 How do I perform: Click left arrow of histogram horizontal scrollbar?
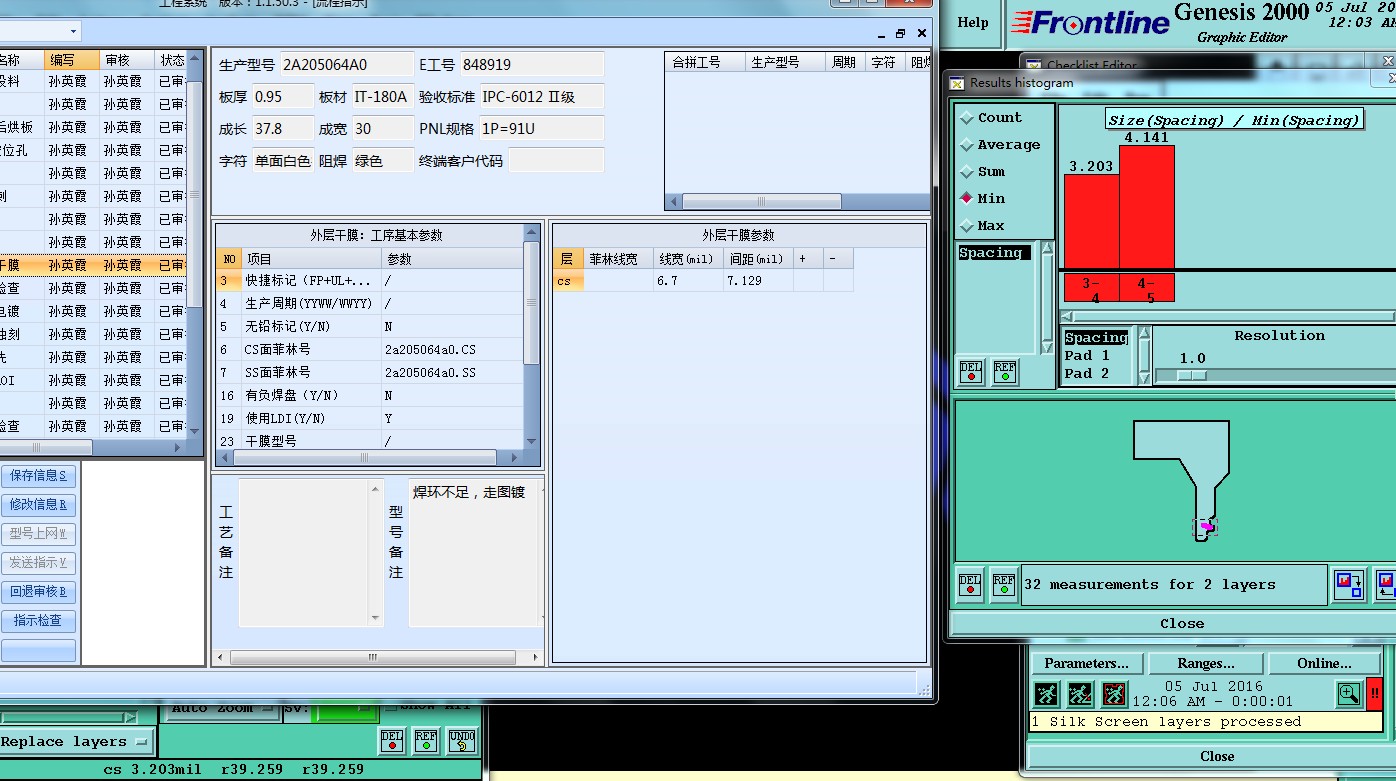click(1067, 316)
